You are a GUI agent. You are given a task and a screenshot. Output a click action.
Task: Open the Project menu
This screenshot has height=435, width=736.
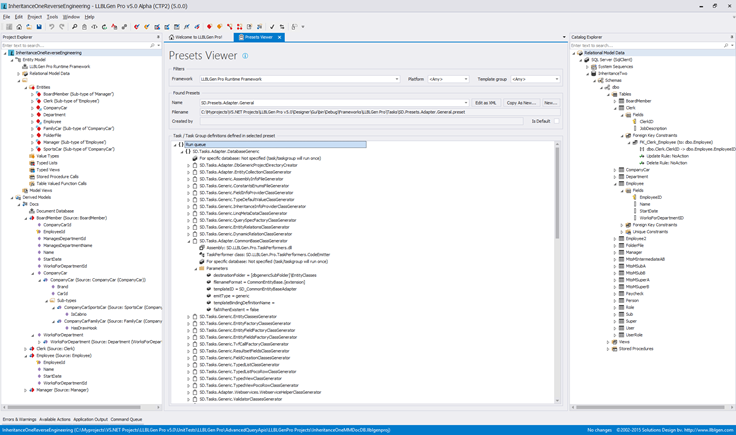(35, 17)
